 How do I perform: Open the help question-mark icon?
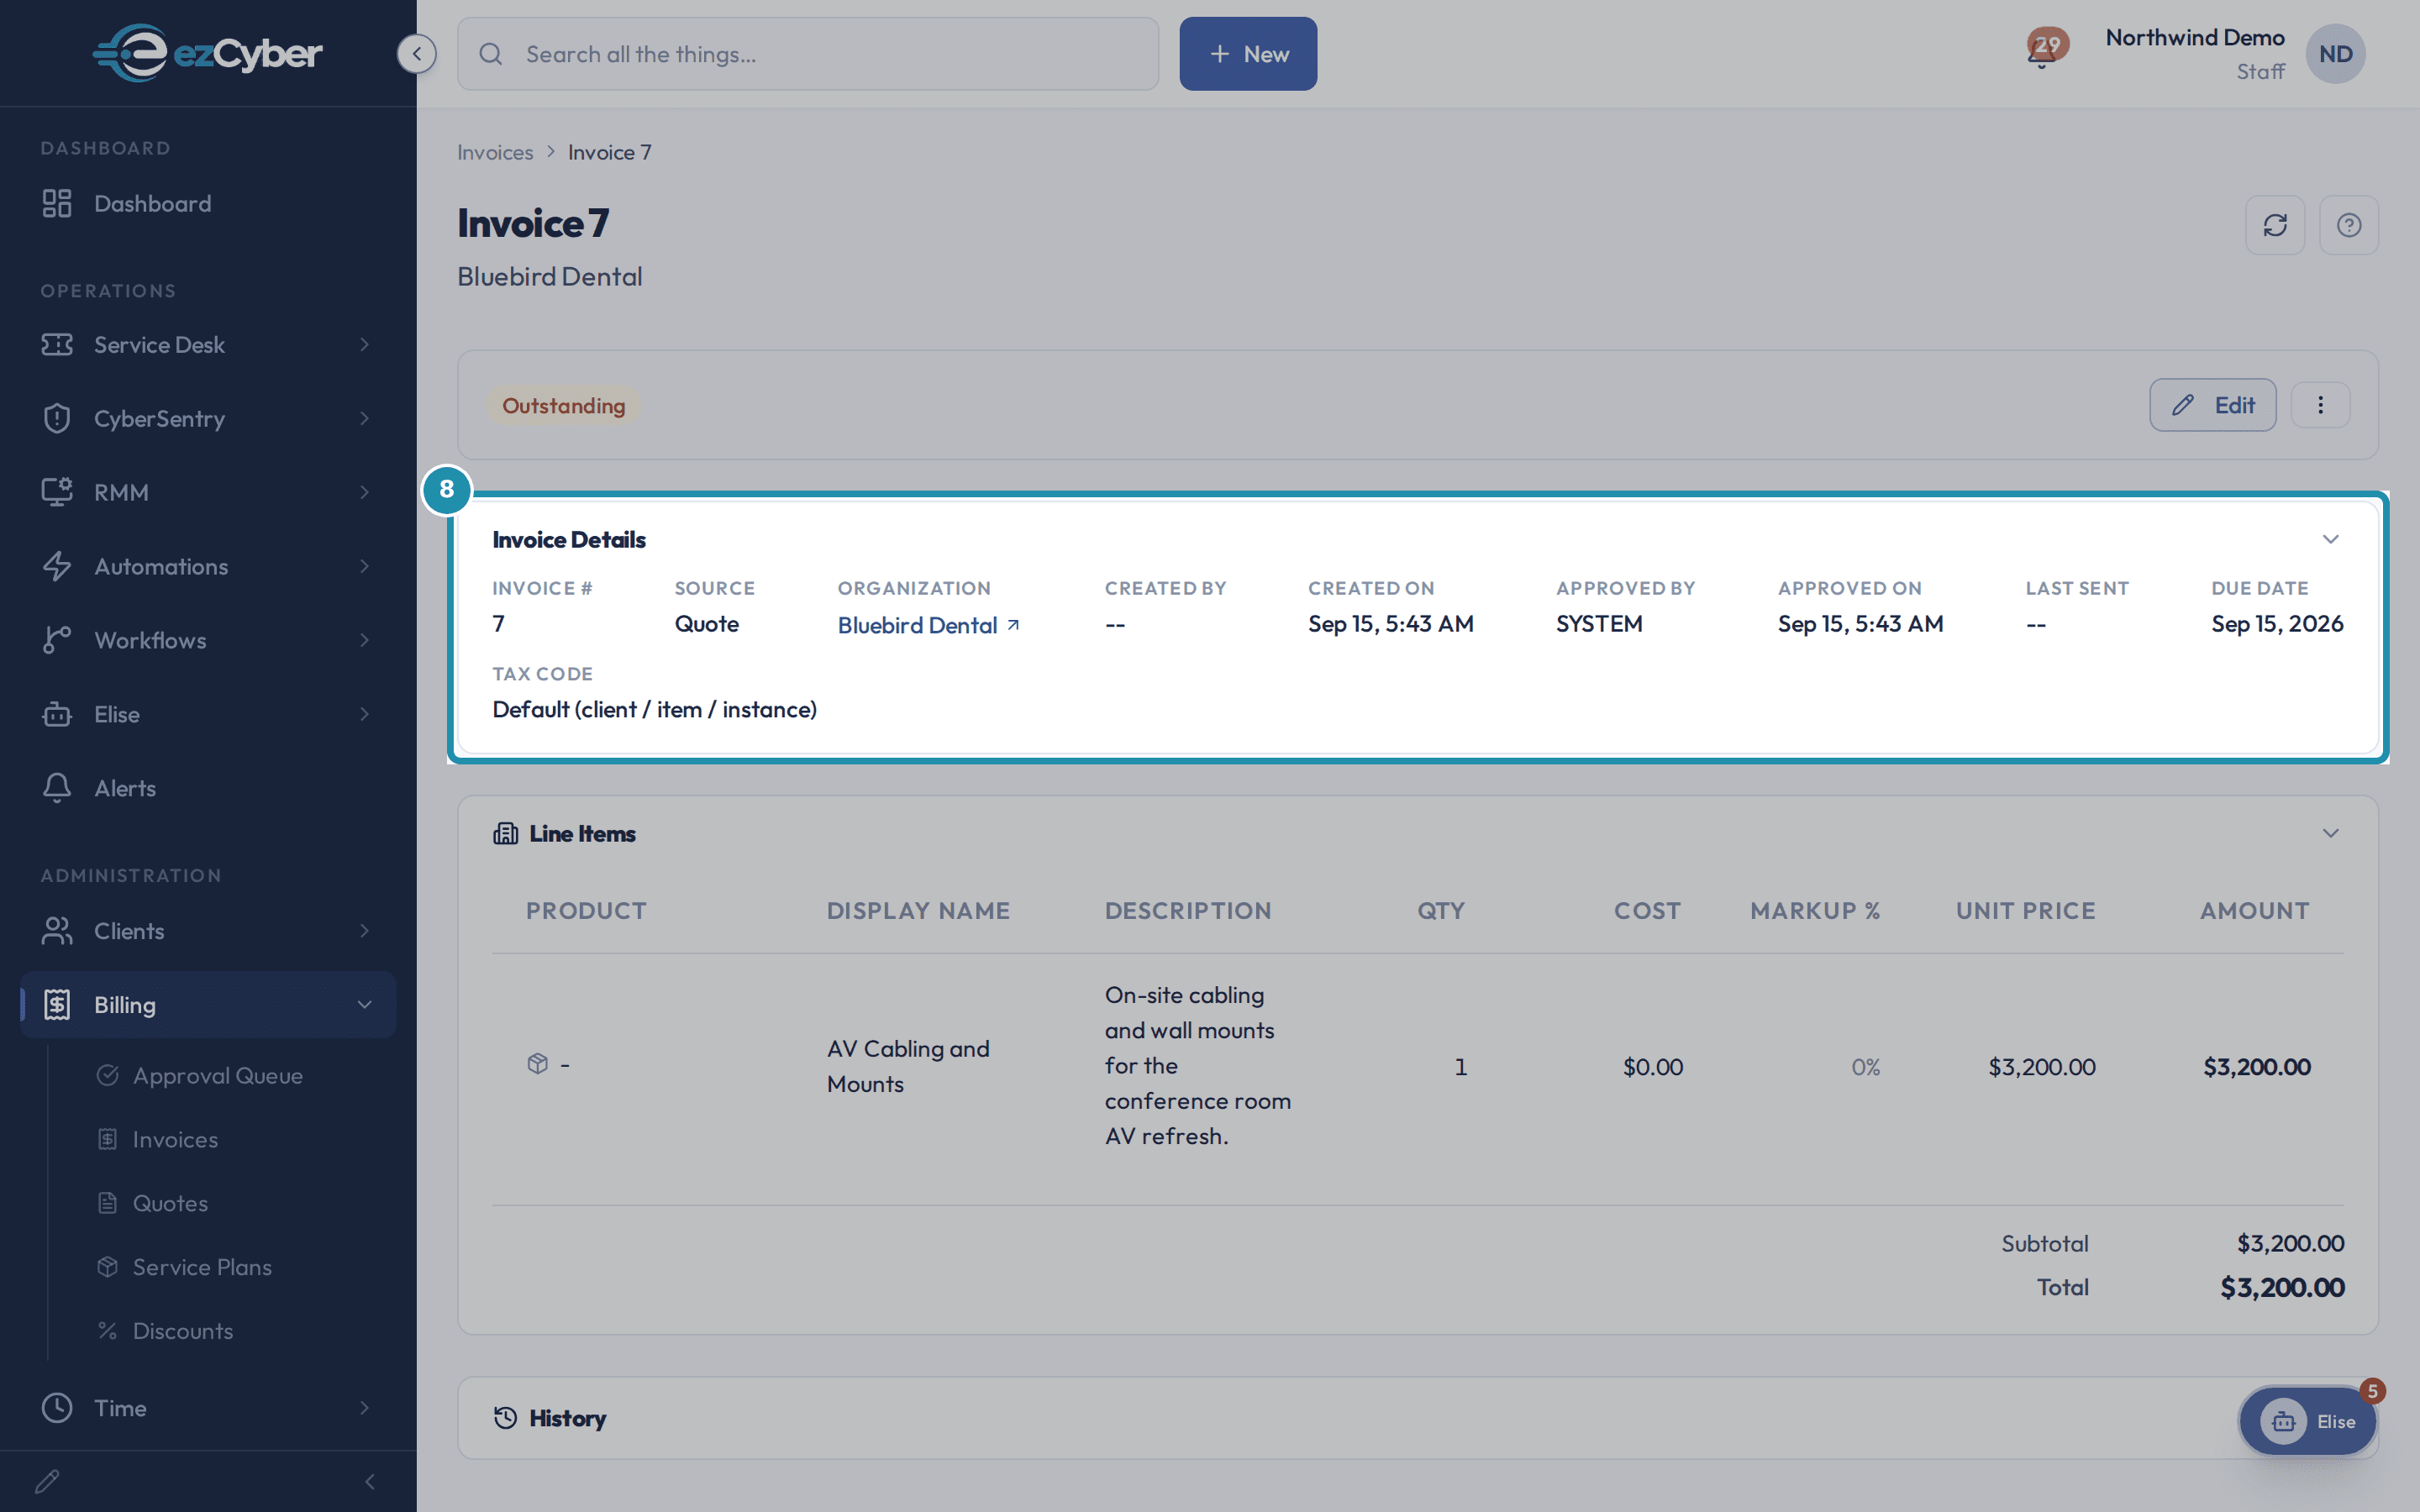(2349, 225)
